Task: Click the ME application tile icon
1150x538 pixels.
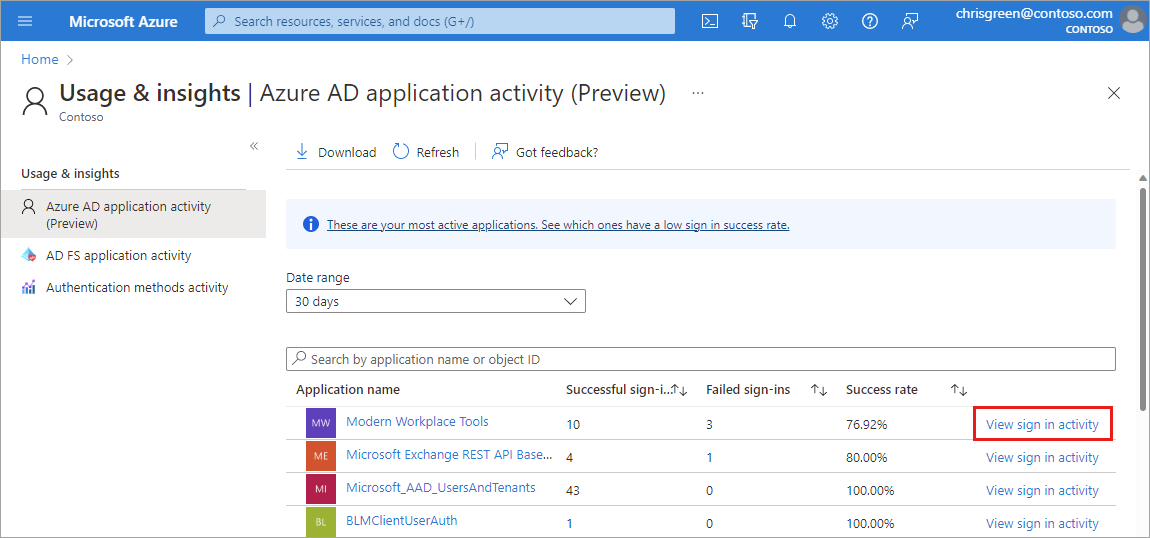Action: 321,457
